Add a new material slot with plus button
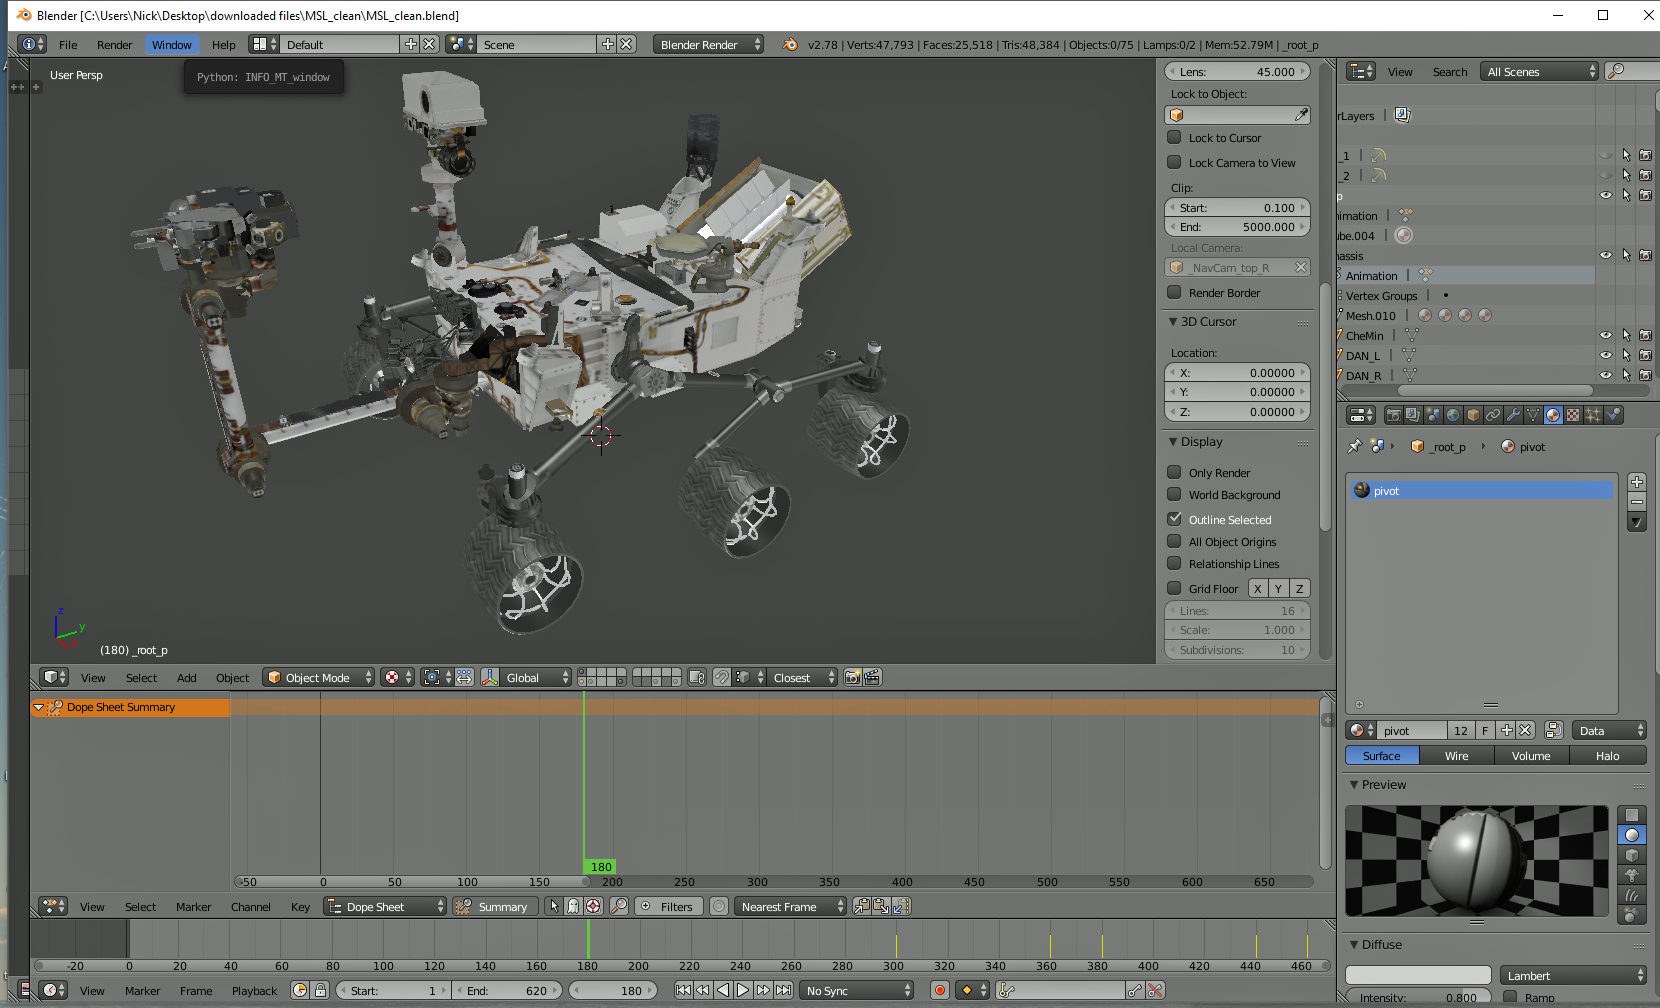 [x=1637, y=482]
